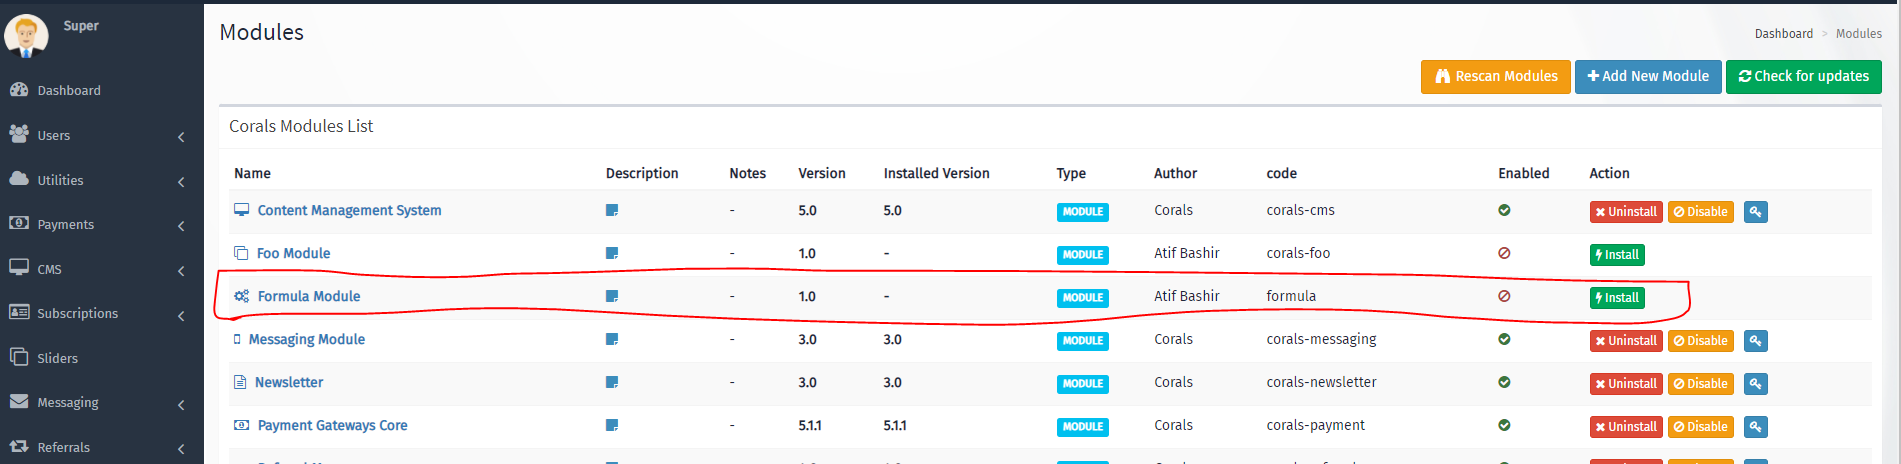1901x464 pixels.
Task: Open the description note icon for Formula Module
Action: (x=612, y=297)
